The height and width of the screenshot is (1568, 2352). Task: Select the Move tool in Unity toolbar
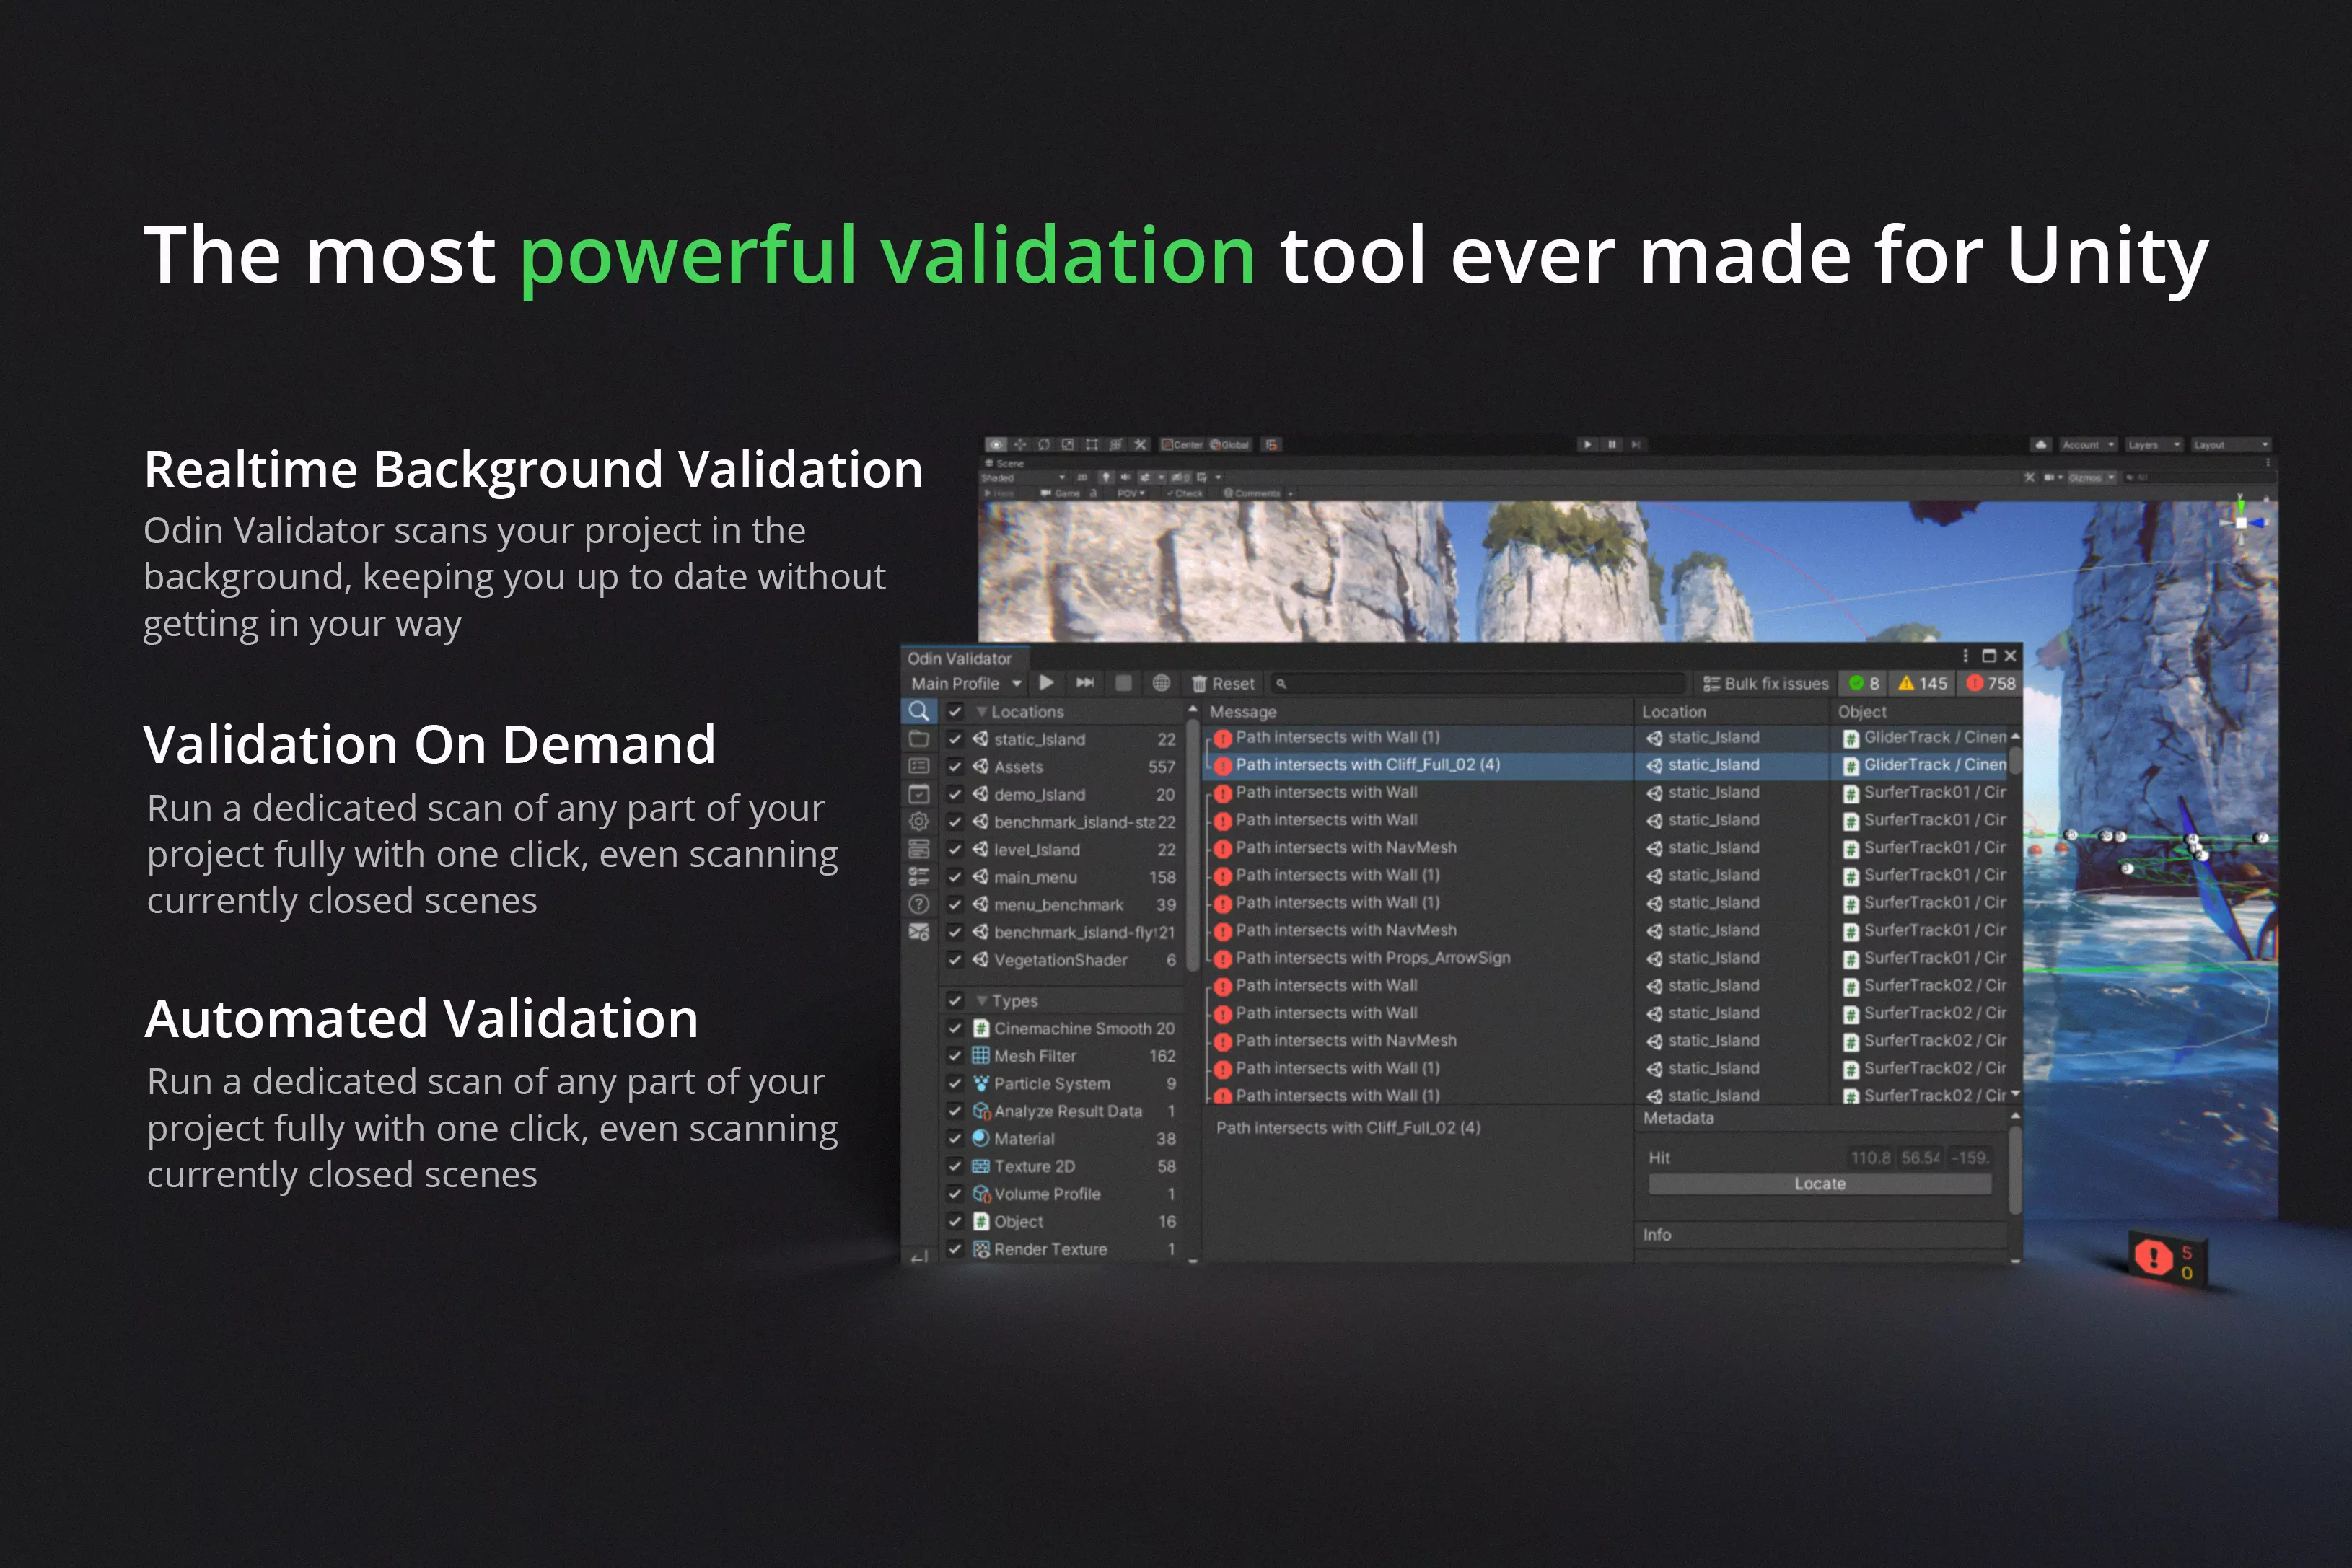(x=1020, y=444)
